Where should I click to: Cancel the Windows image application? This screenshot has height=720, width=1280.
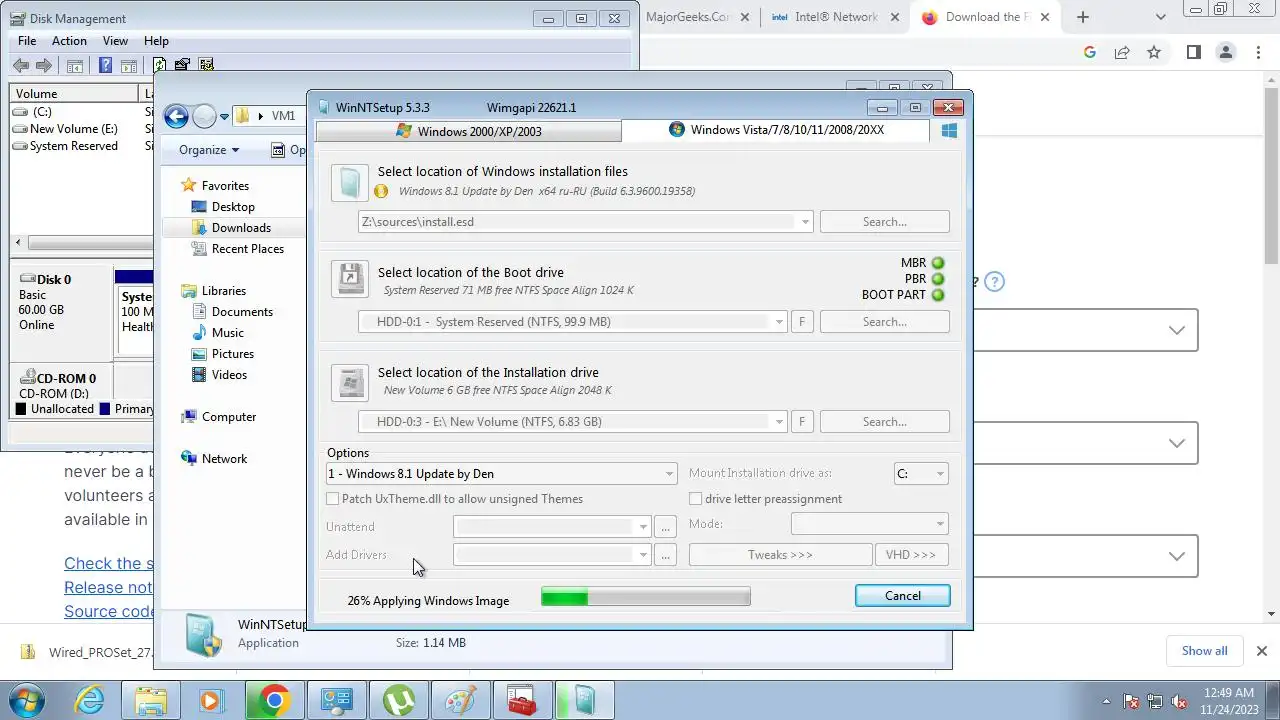[902, 596]
